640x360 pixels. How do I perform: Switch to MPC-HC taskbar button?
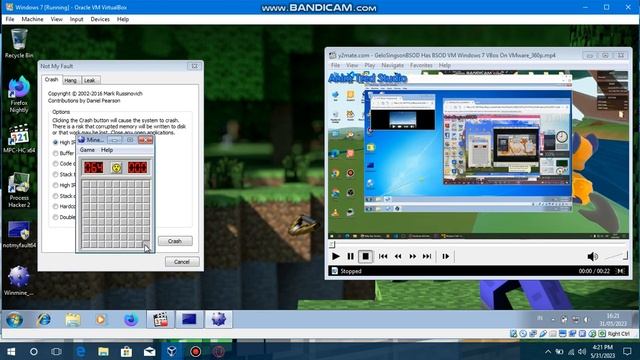[160, 320]
